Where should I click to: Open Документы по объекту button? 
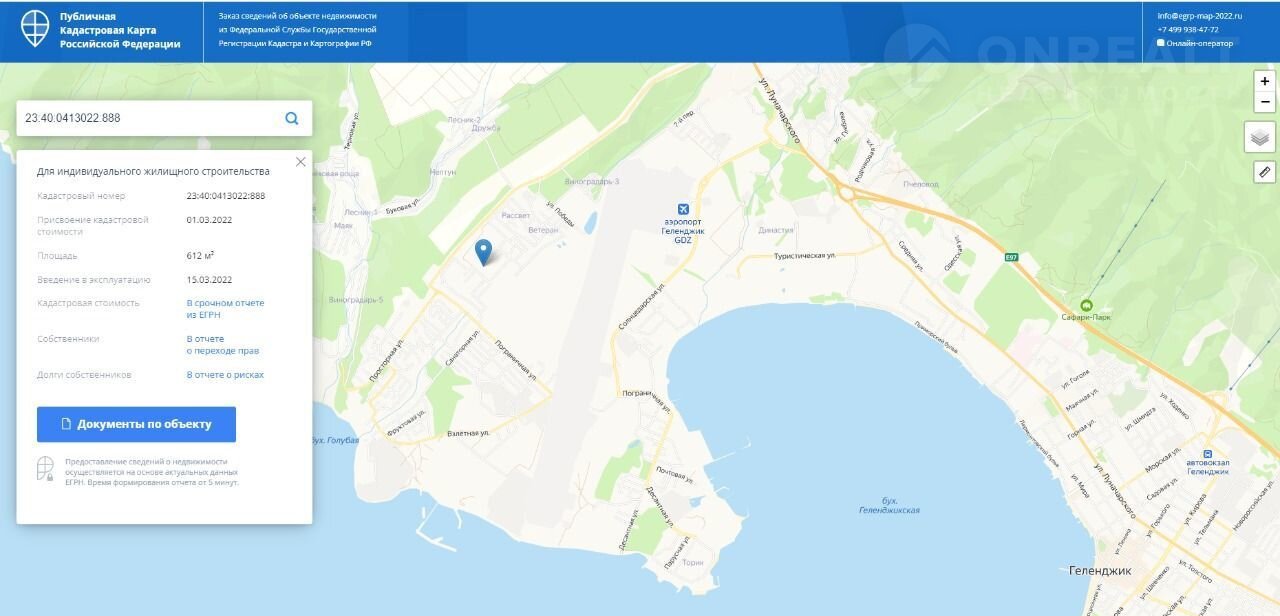(x=136, y=424)
